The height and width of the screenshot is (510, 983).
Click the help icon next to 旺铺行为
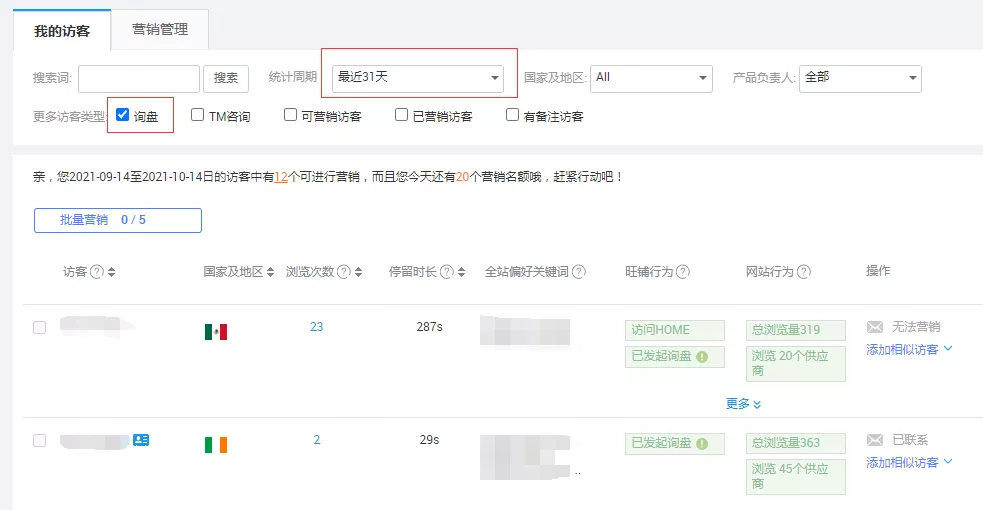(683, 272)
